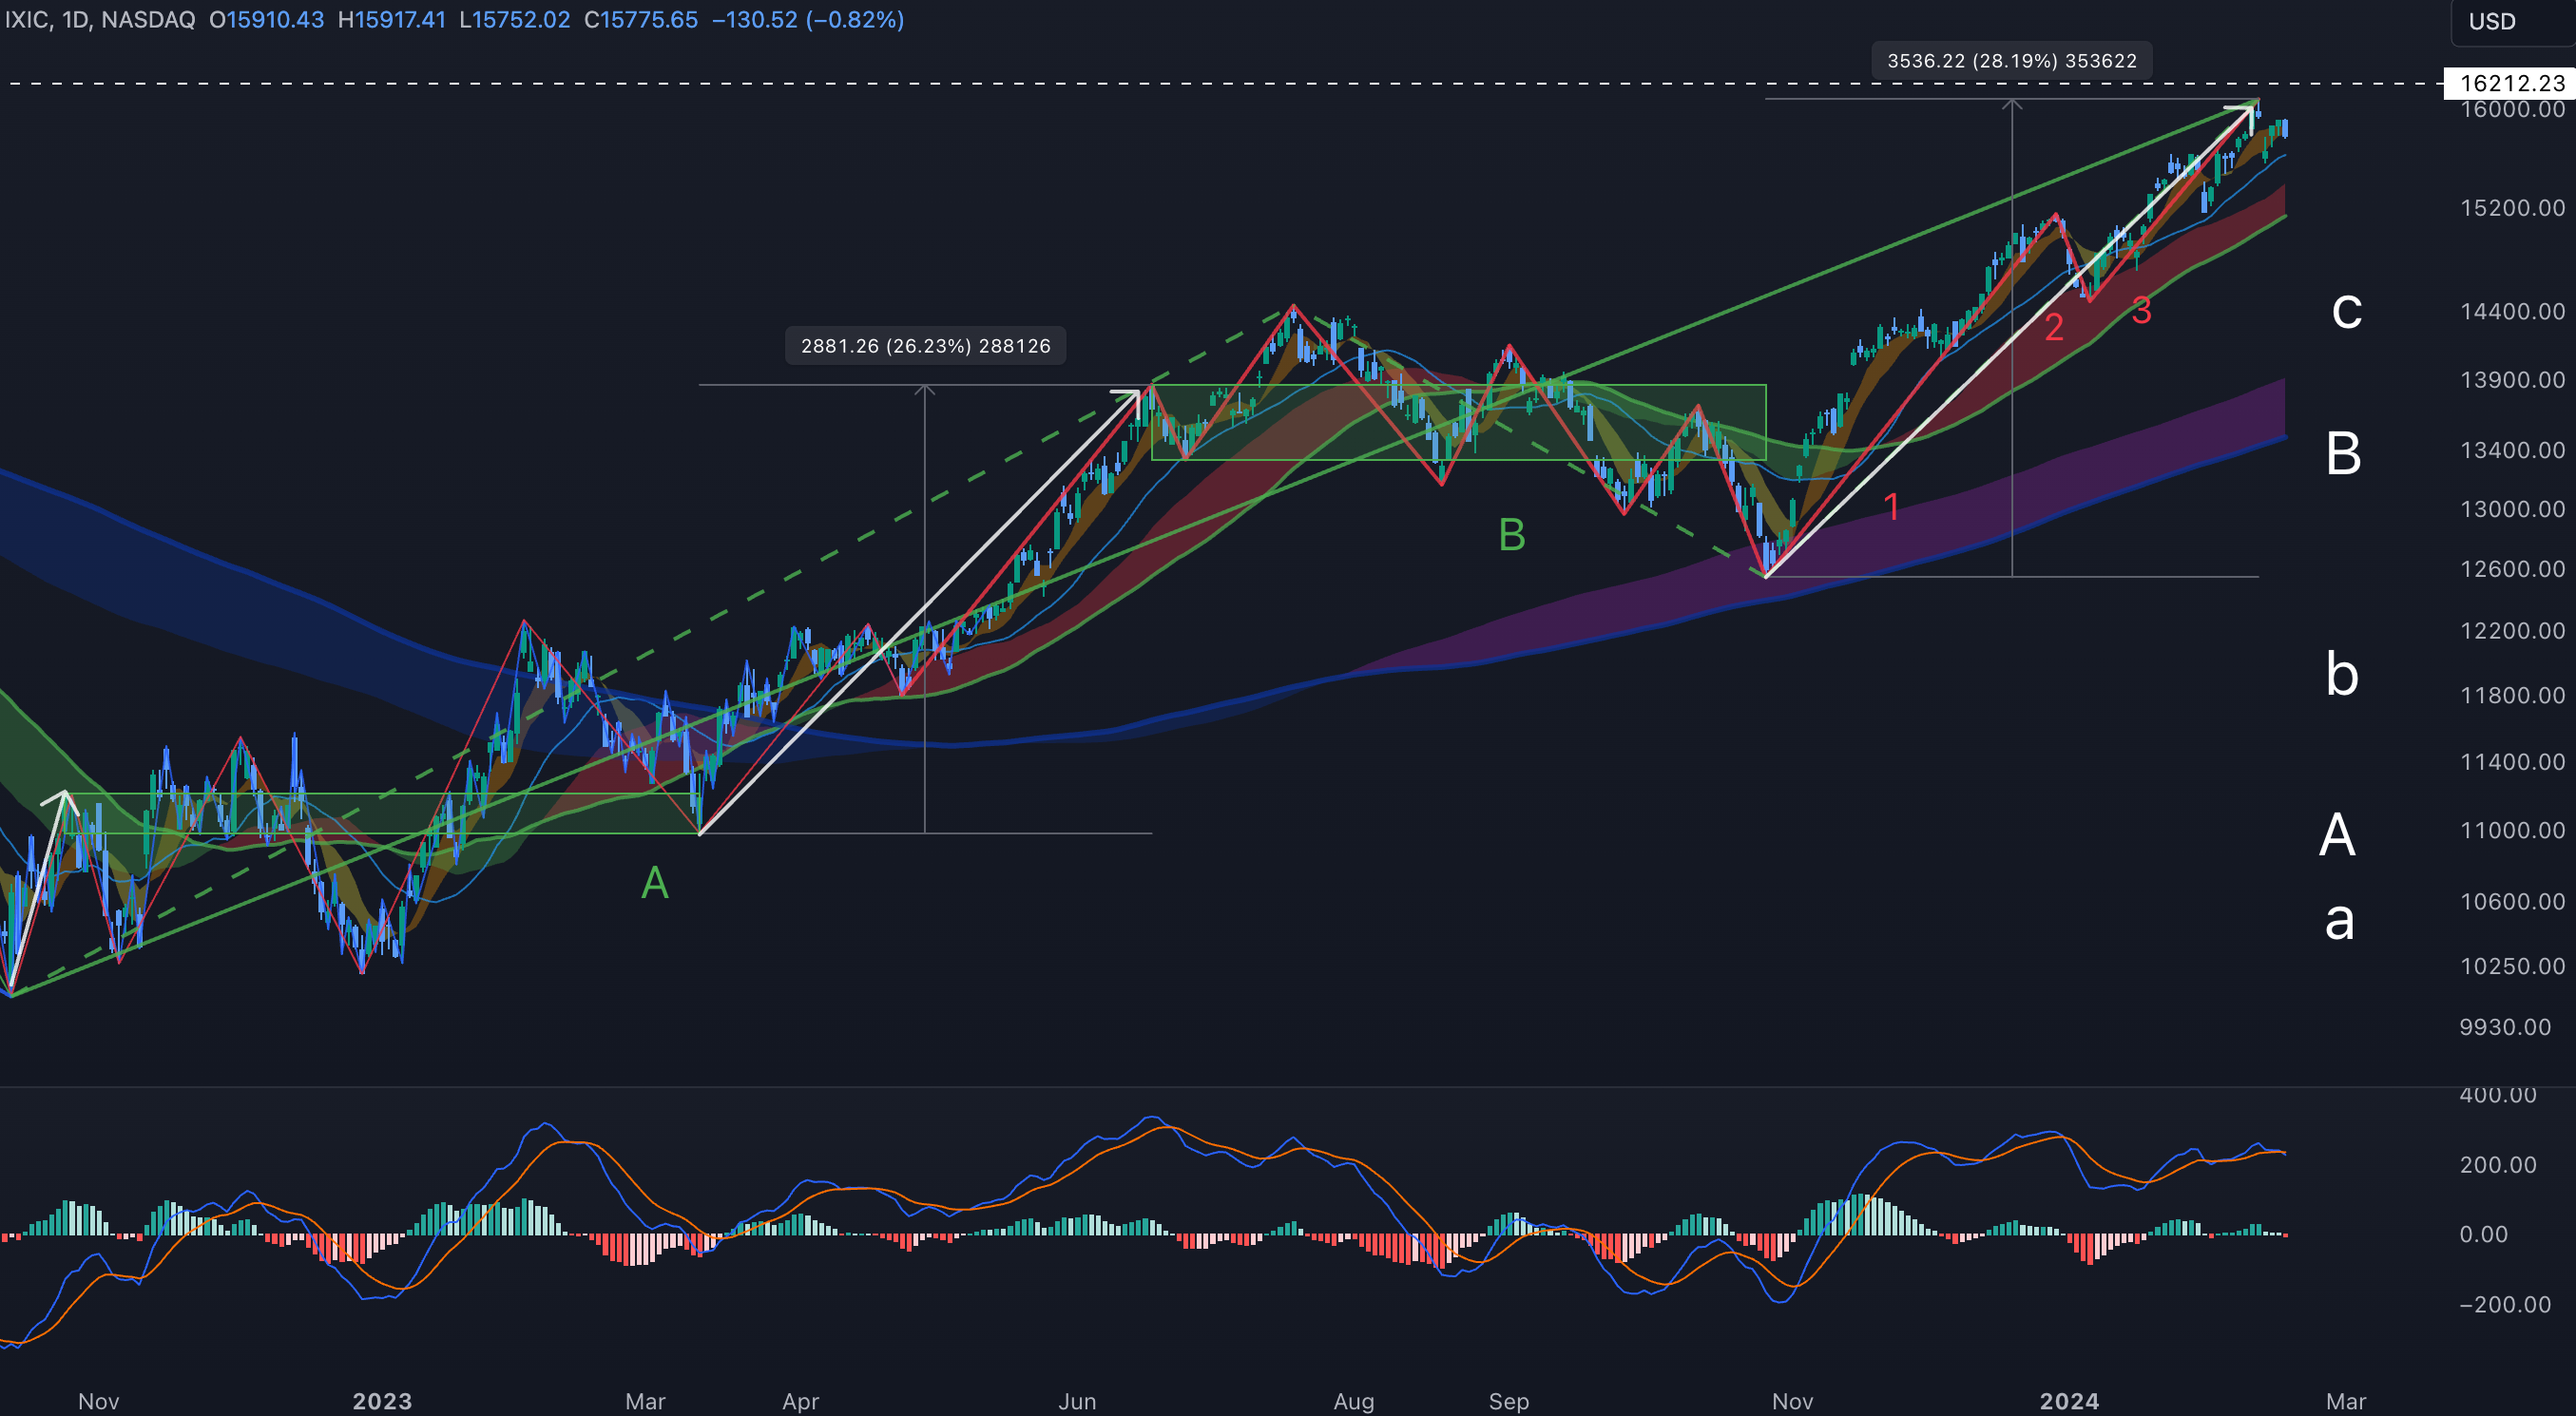
Task: Open the USD currency selector
Action: tap(2491, 21)
